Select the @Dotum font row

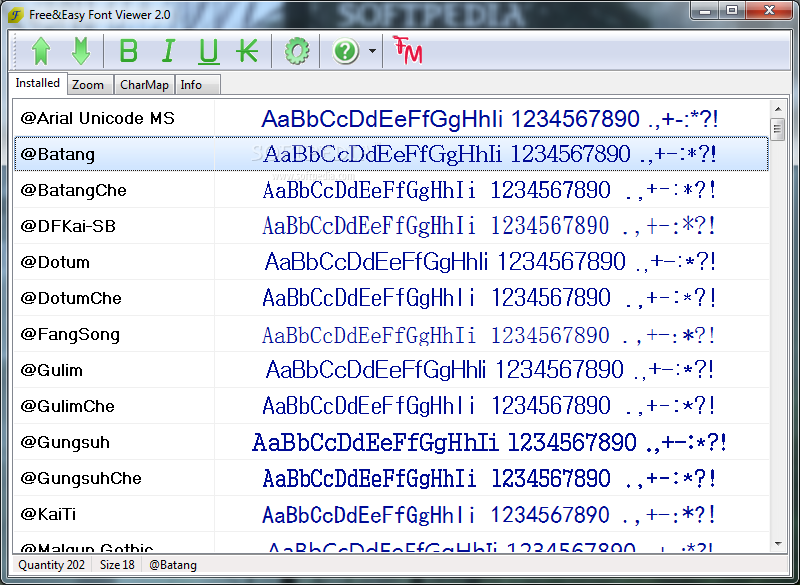point(391,262)
